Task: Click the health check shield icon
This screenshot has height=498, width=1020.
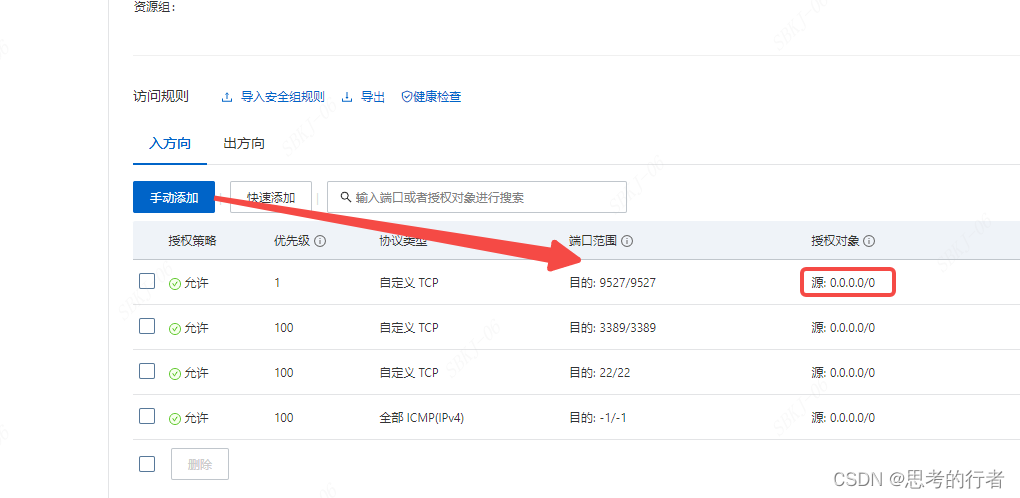Action: [x=407, y=98]
